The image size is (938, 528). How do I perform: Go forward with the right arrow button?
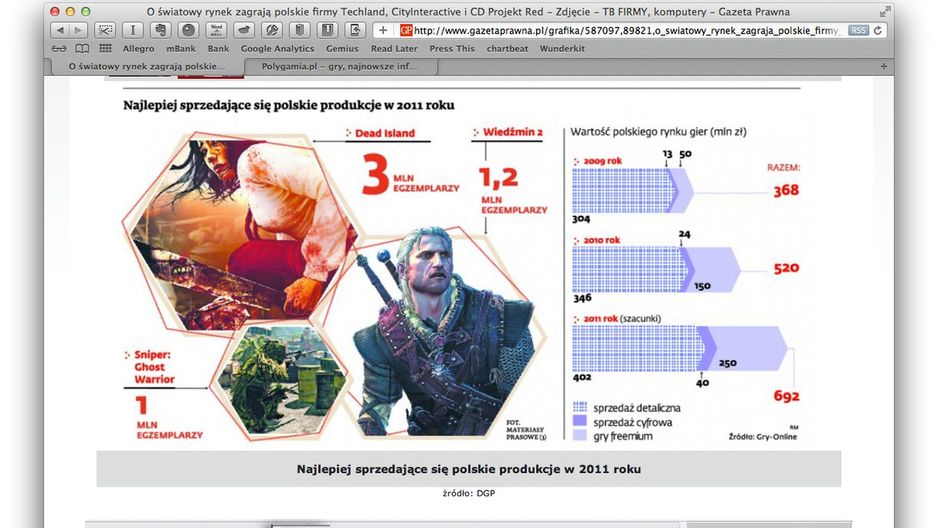(x=78, y=30)
